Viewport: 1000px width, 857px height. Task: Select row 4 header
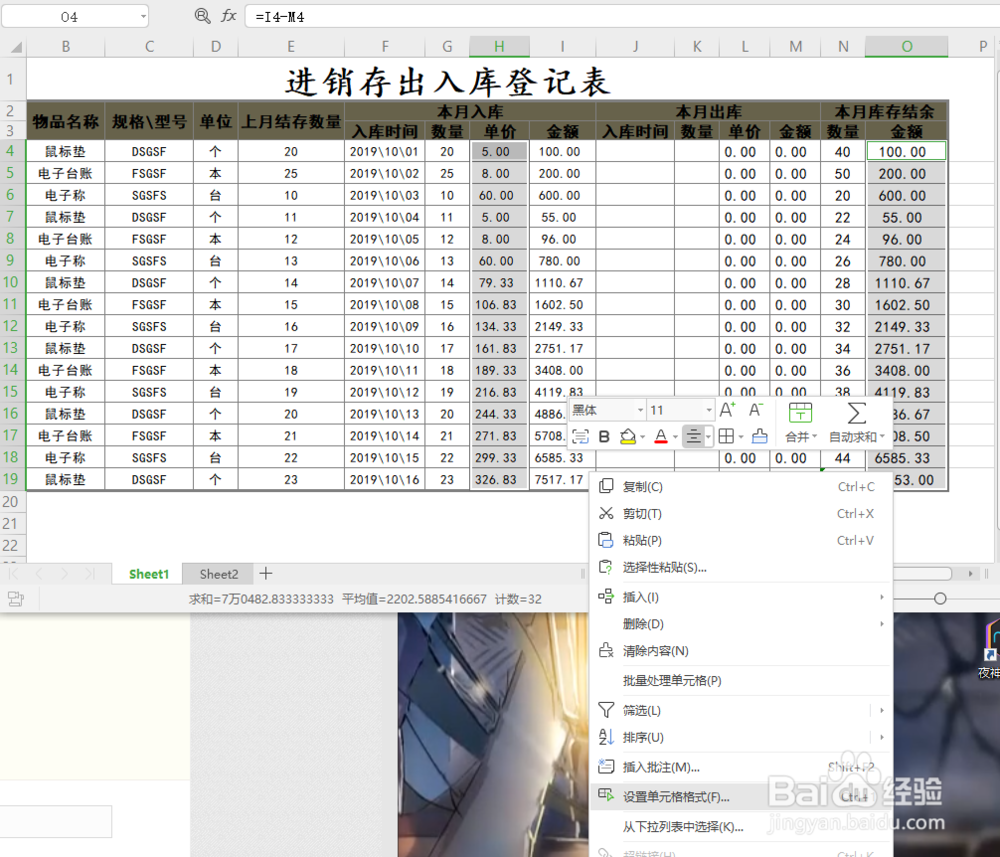(11, 151)
